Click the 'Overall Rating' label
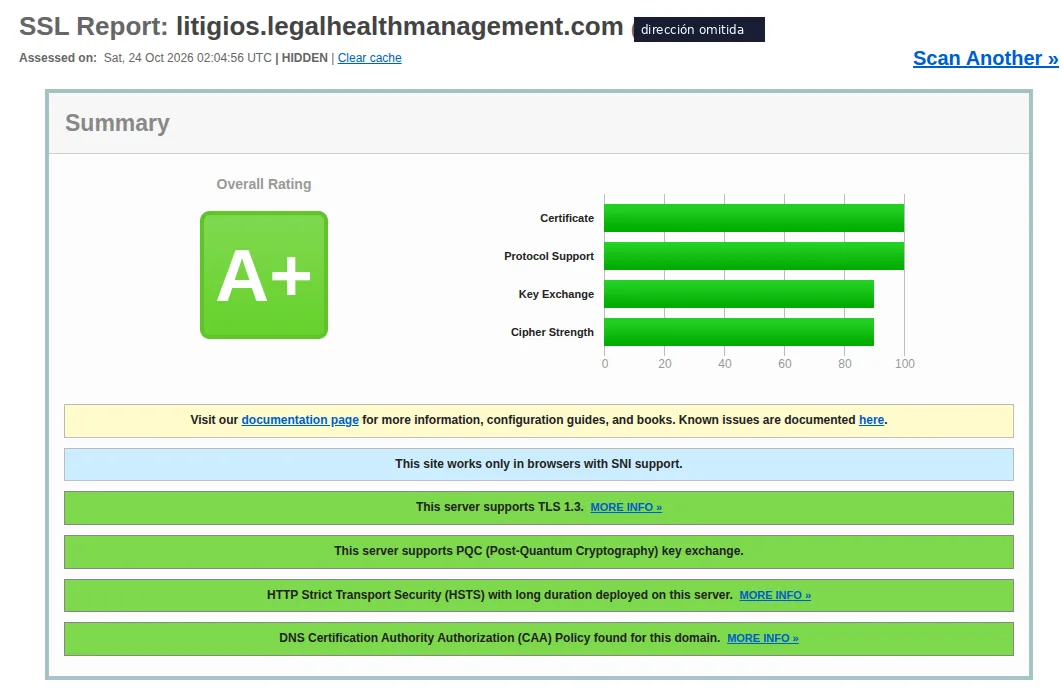1064x692 pixels. coord(264,184)
